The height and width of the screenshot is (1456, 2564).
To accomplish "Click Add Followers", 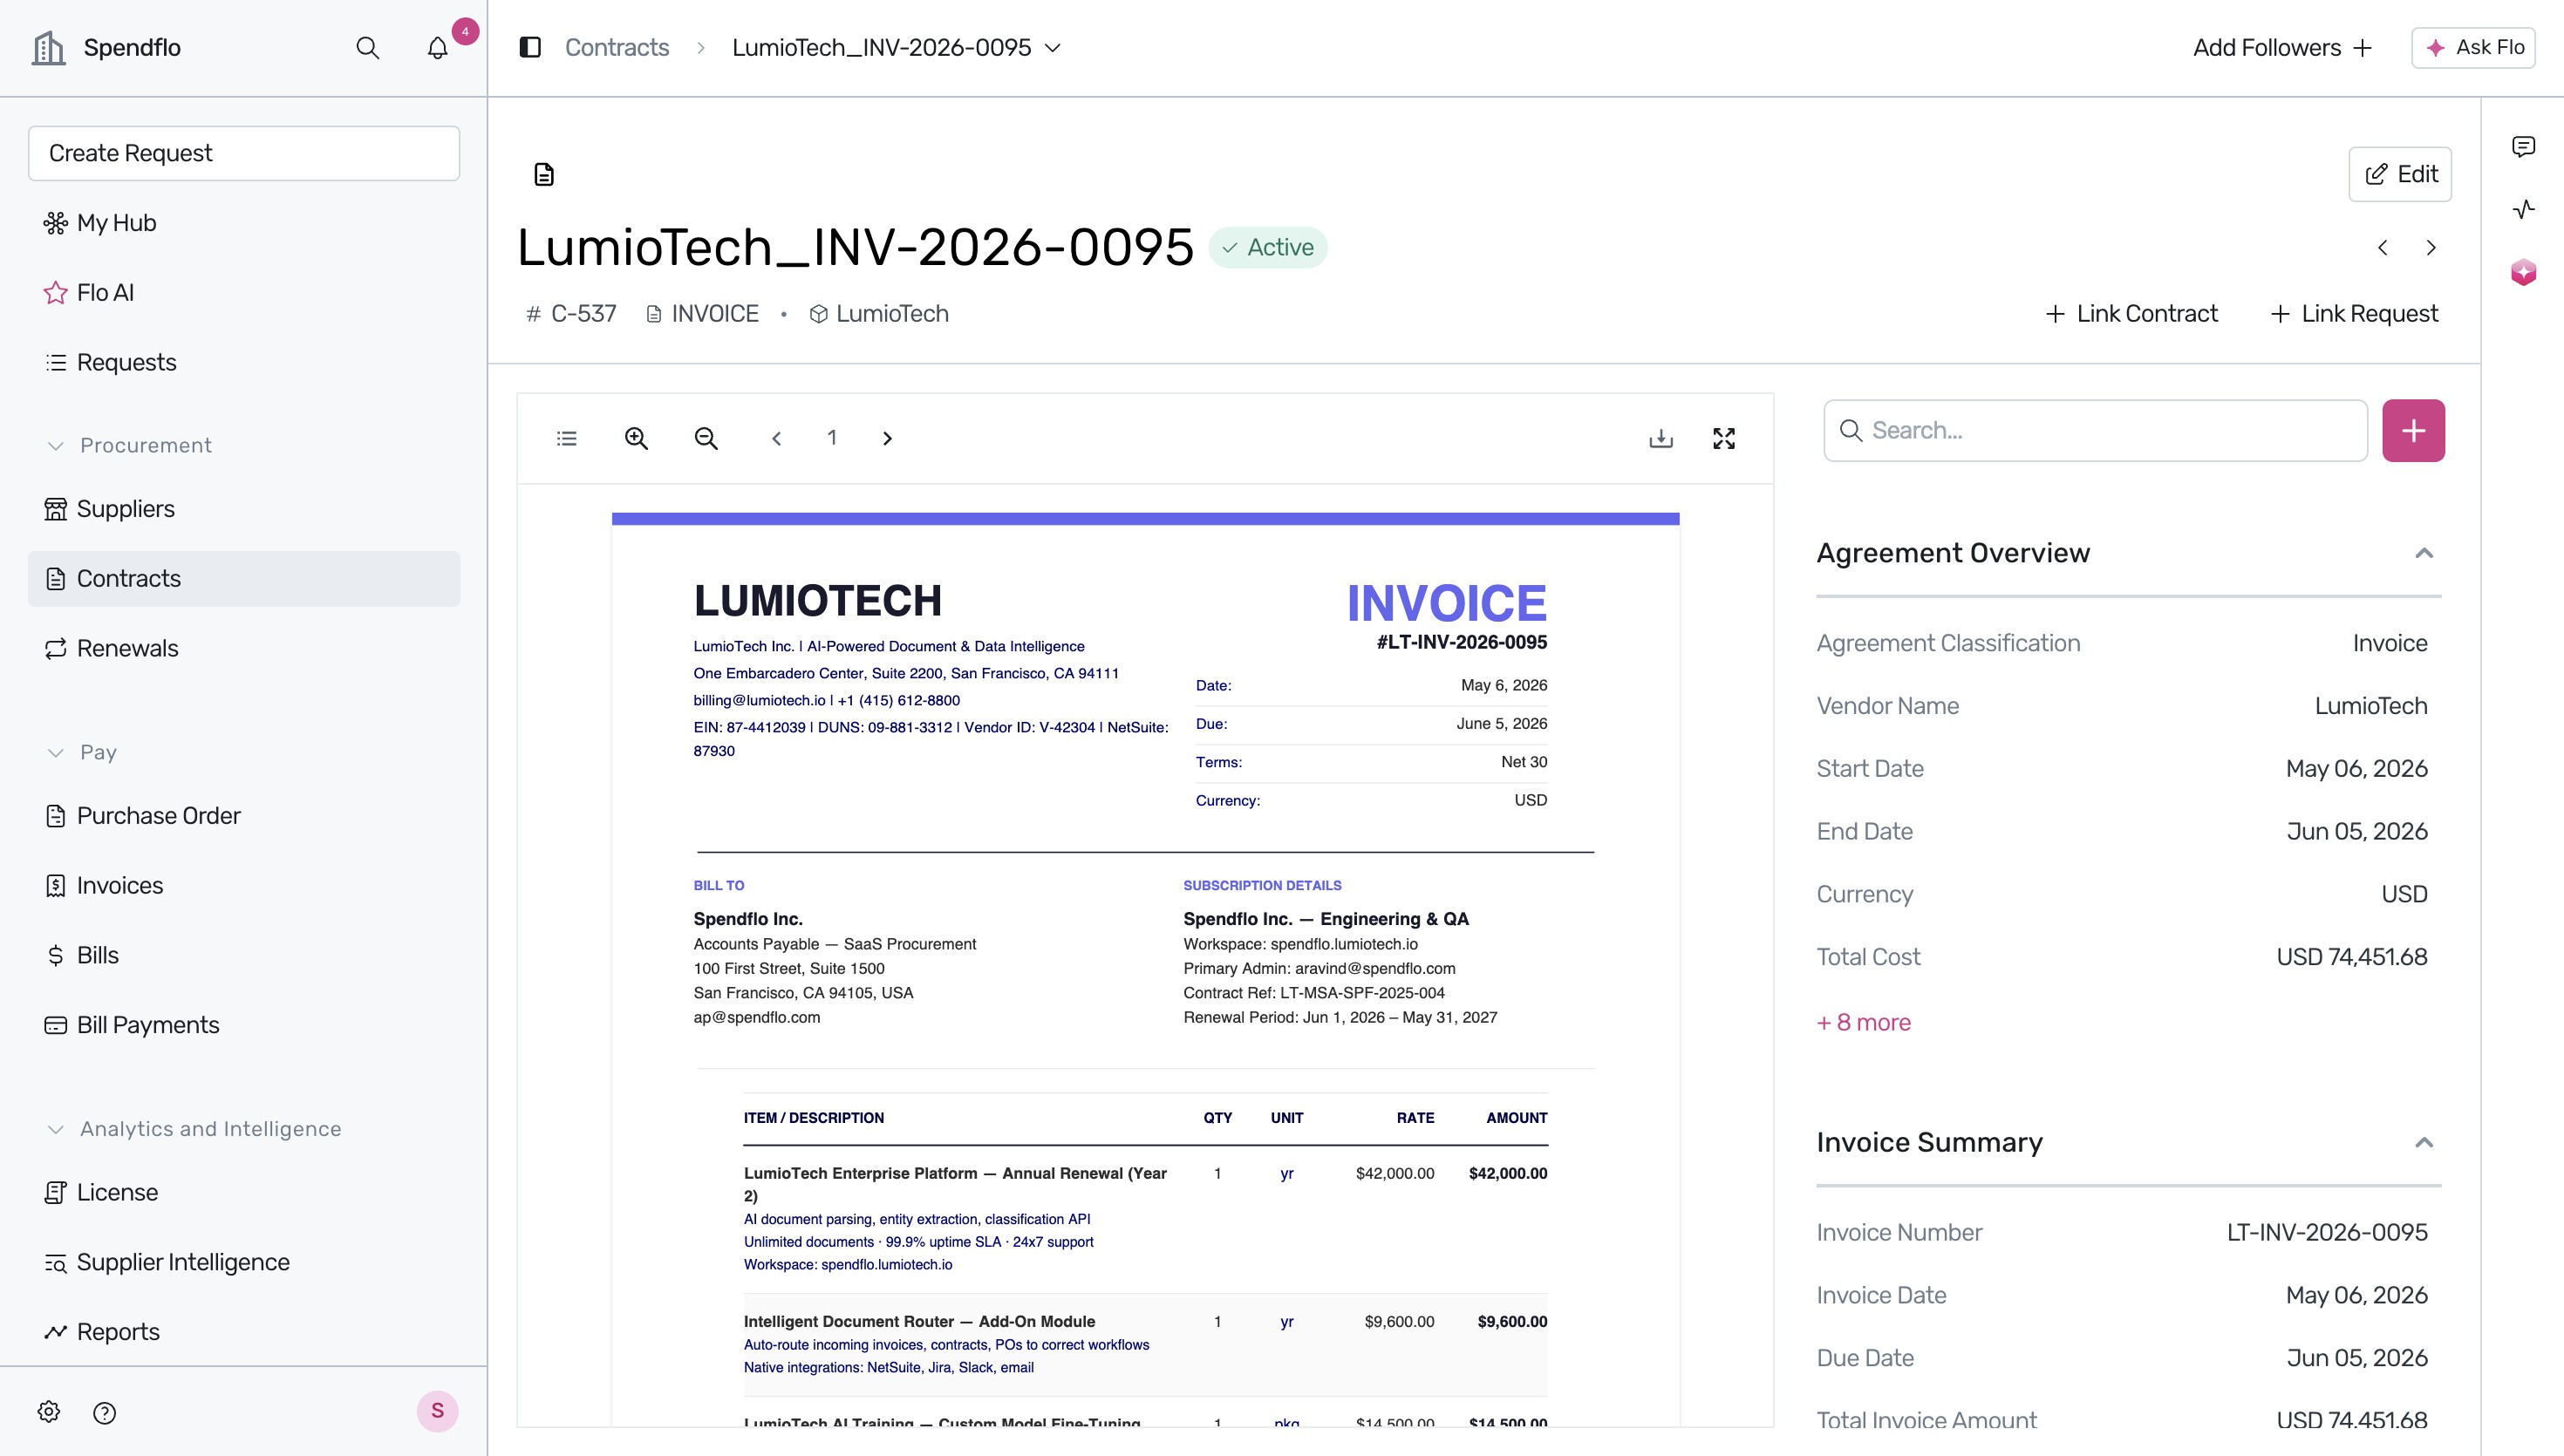I will (2282, 47).
